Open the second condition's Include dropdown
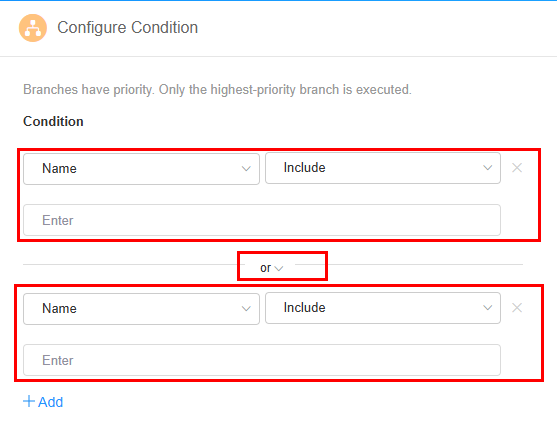 point(383,308)
